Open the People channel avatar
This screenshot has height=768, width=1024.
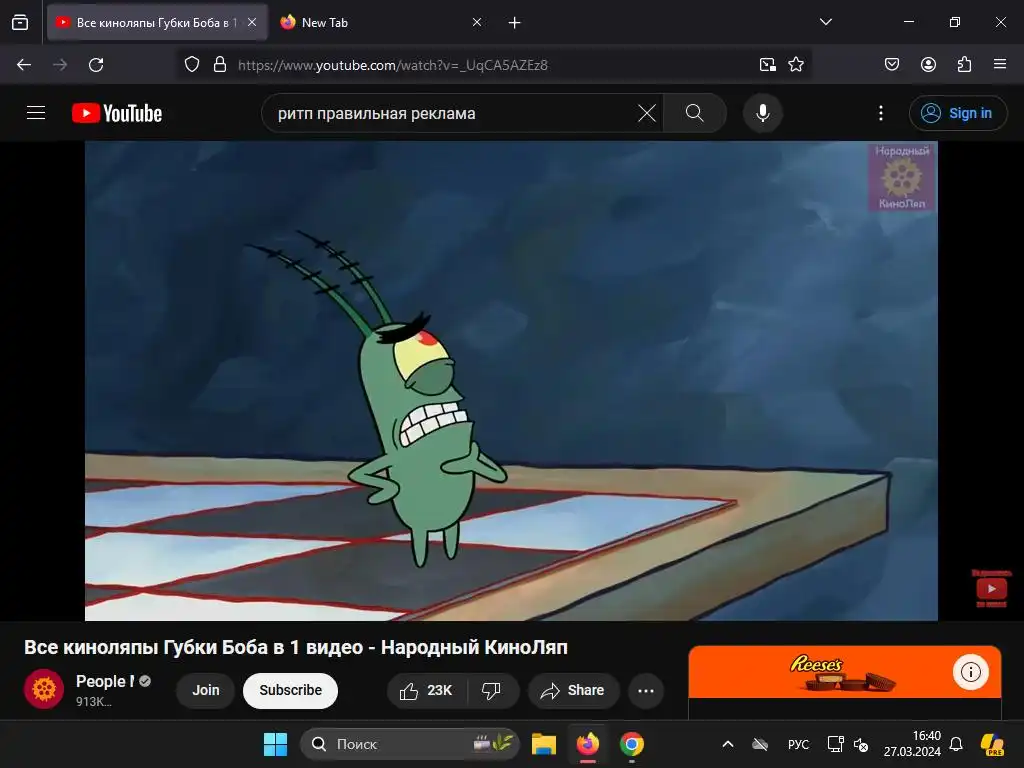click(44, 689)
